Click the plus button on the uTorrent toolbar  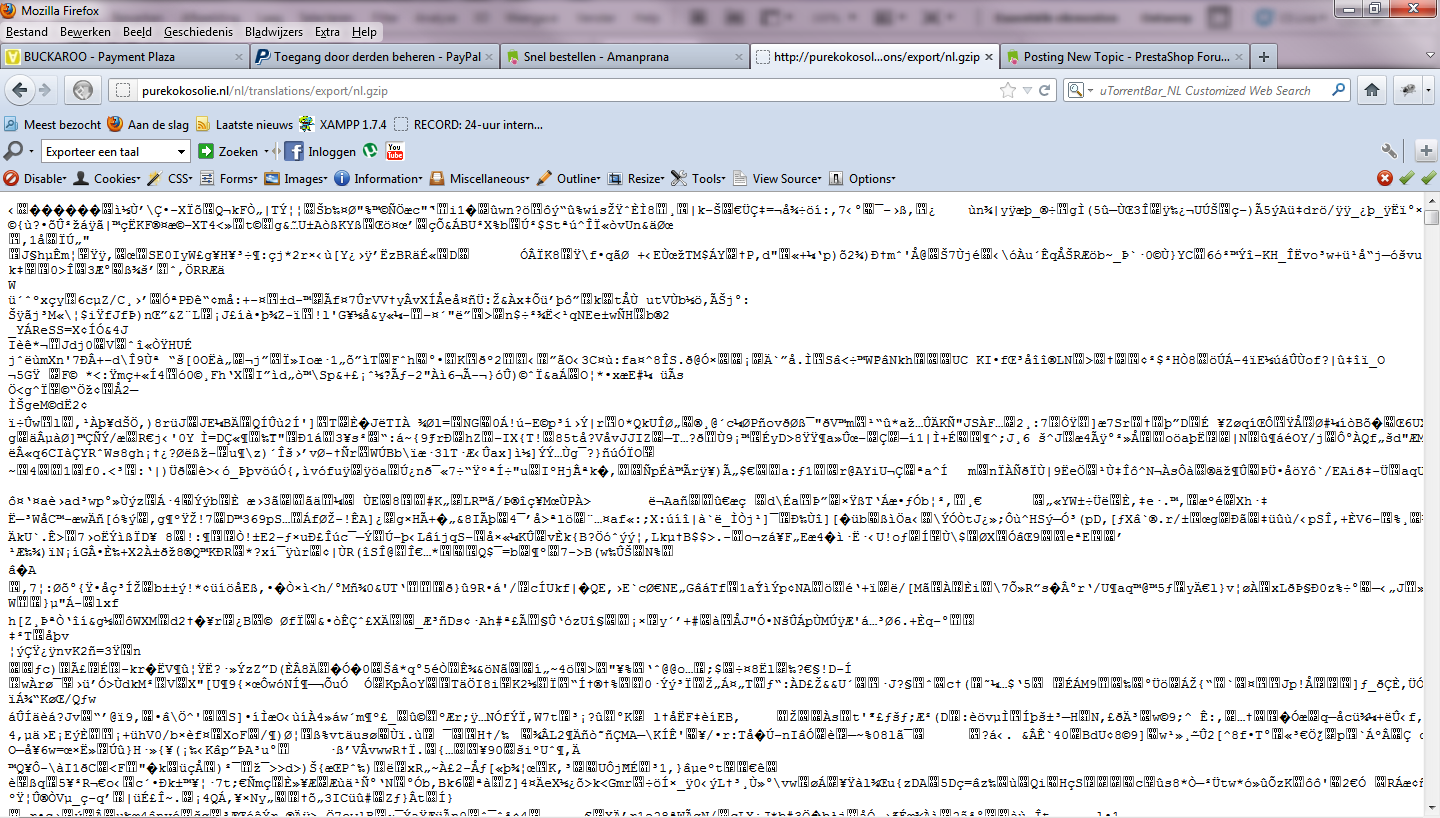coord(1426,151)
